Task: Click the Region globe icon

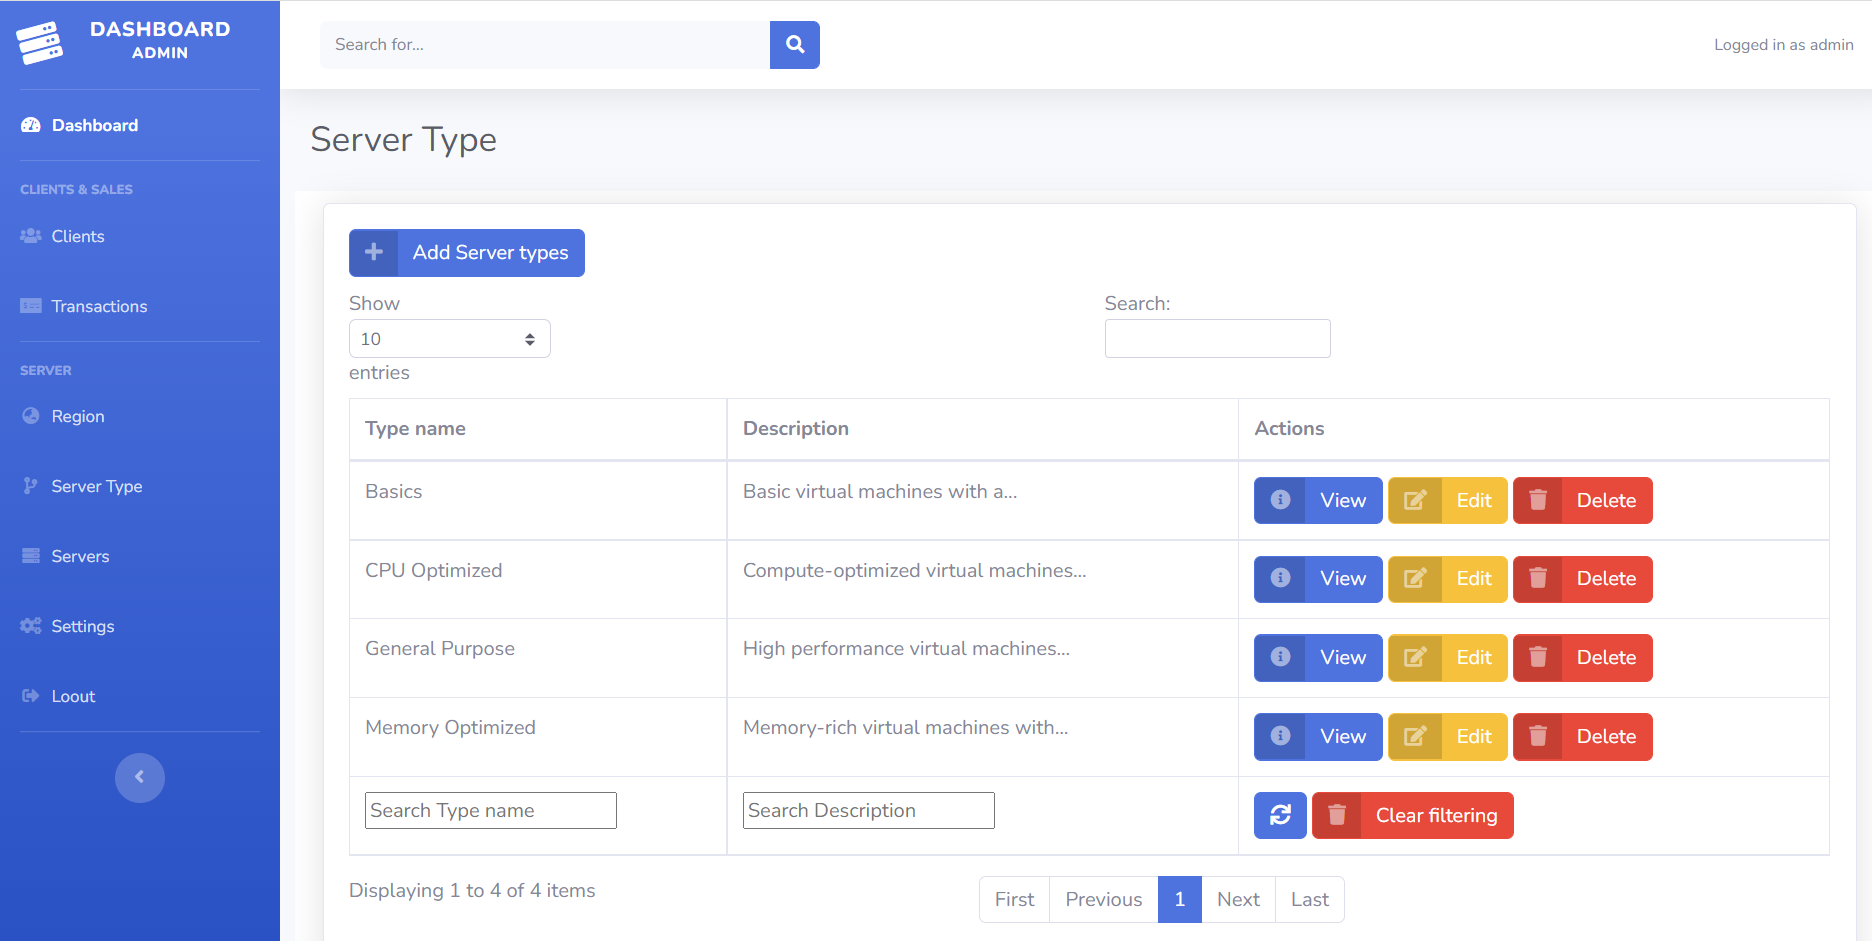Action: (29, 416)
